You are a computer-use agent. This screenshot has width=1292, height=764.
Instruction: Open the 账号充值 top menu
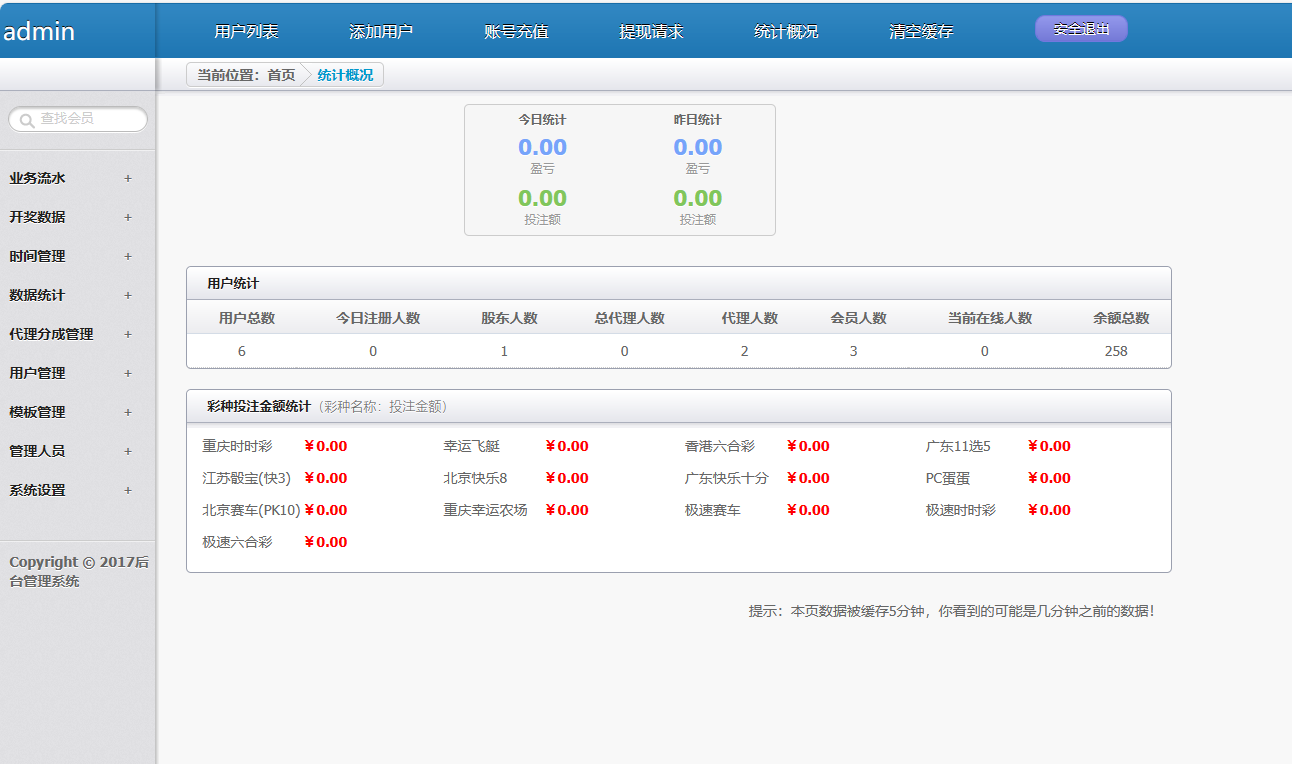pos(516,31)
